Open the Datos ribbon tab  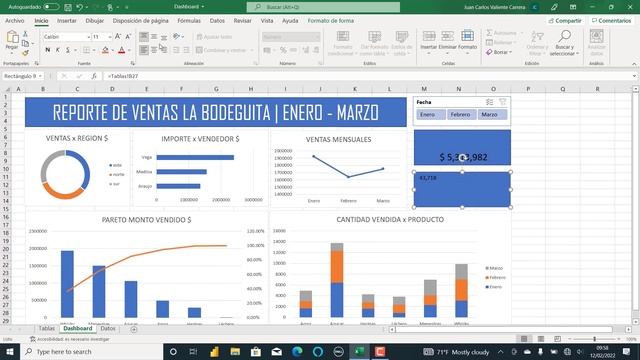tap(217, 20)
